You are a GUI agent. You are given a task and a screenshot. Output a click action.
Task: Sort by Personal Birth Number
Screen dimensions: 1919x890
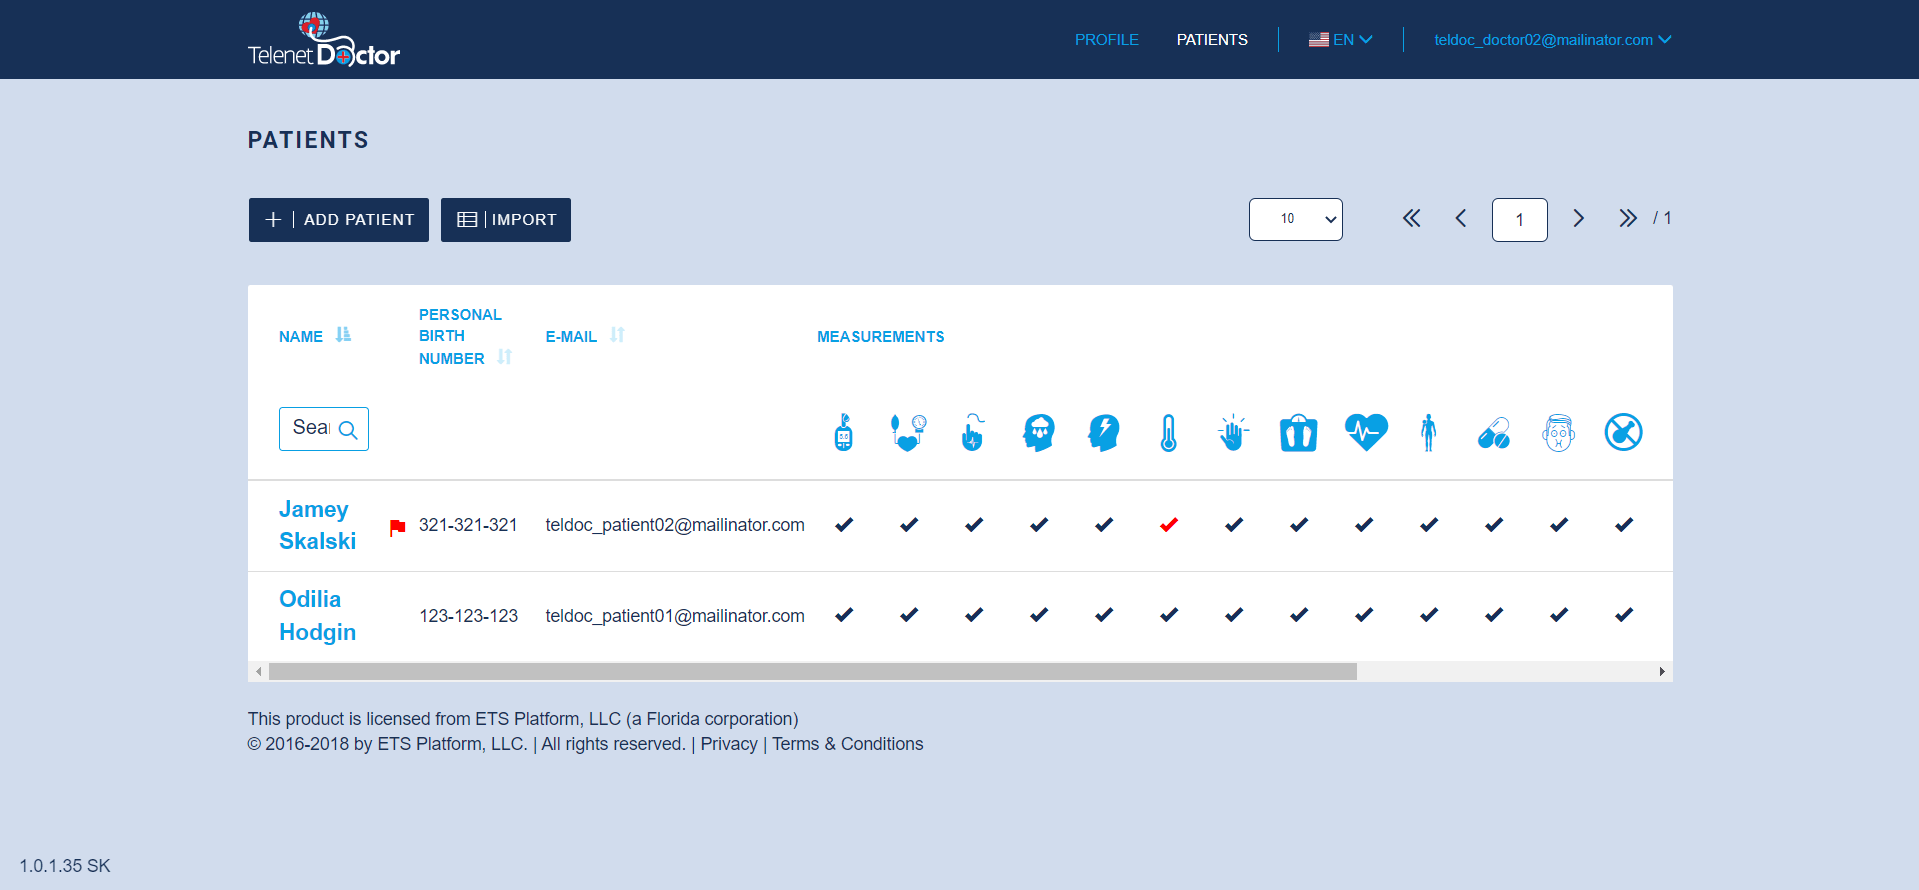[504, 357]
